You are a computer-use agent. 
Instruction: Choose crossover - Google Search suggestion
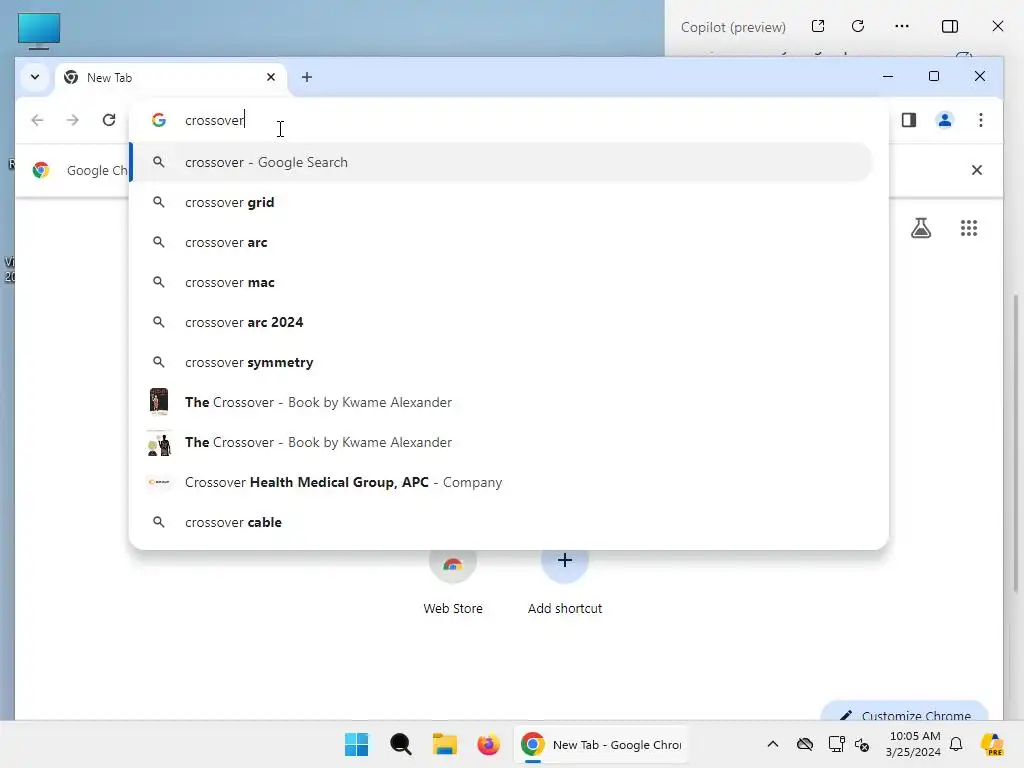tap(502, 163)
